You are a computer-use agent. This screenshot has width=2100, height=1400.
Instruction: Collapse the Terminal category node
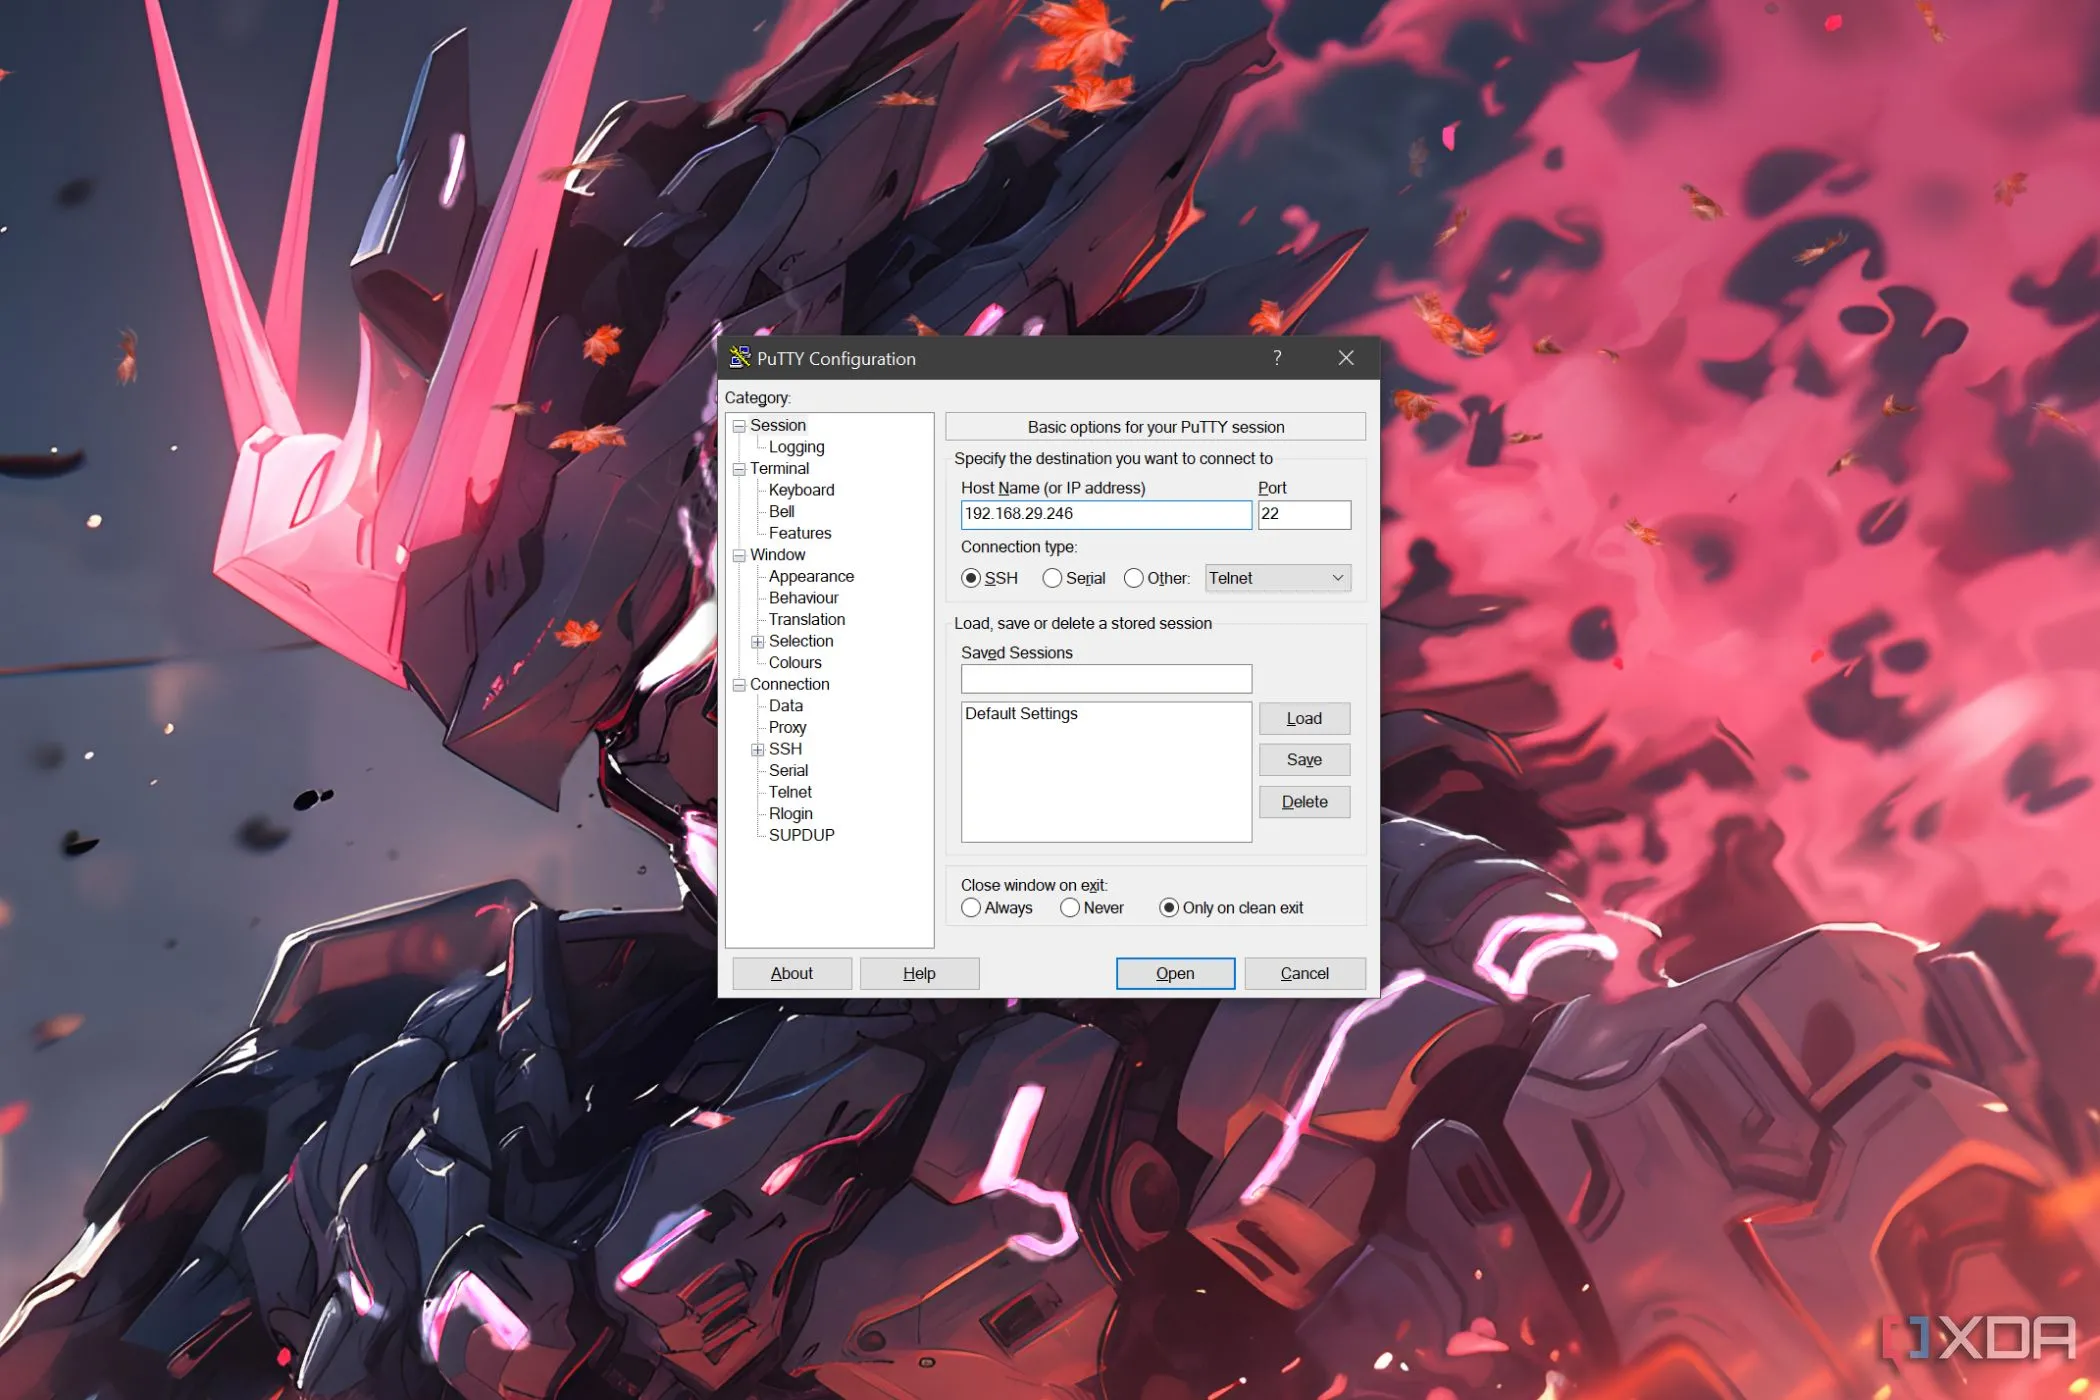coord(739,469)
